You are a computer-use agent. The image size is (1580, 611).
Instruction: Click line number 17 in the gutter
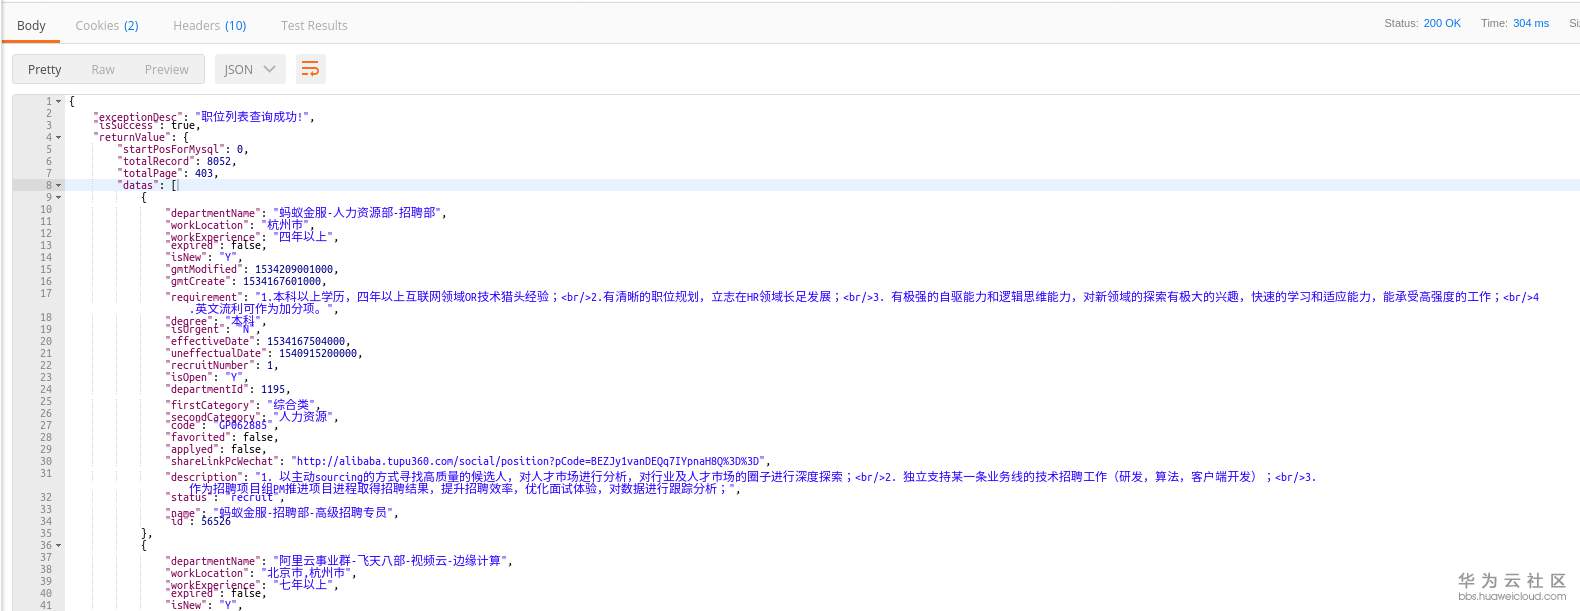(46, 293)
